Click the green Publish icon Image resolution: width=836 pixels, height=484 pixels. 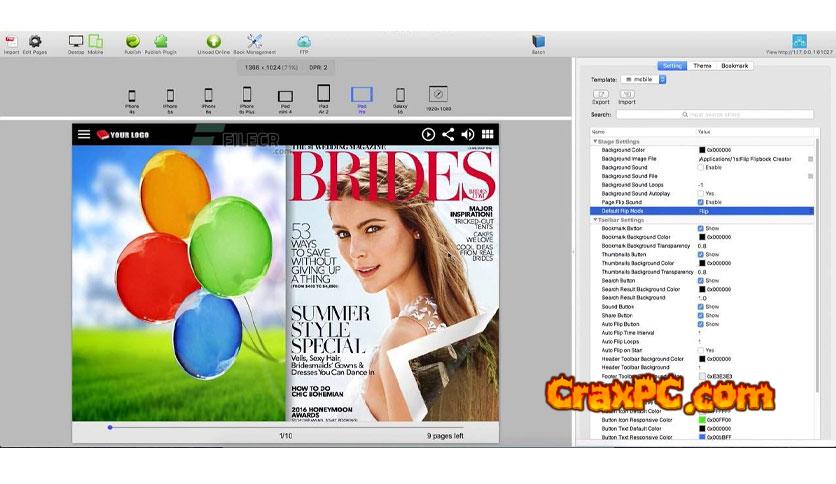(x=132, y=42)
